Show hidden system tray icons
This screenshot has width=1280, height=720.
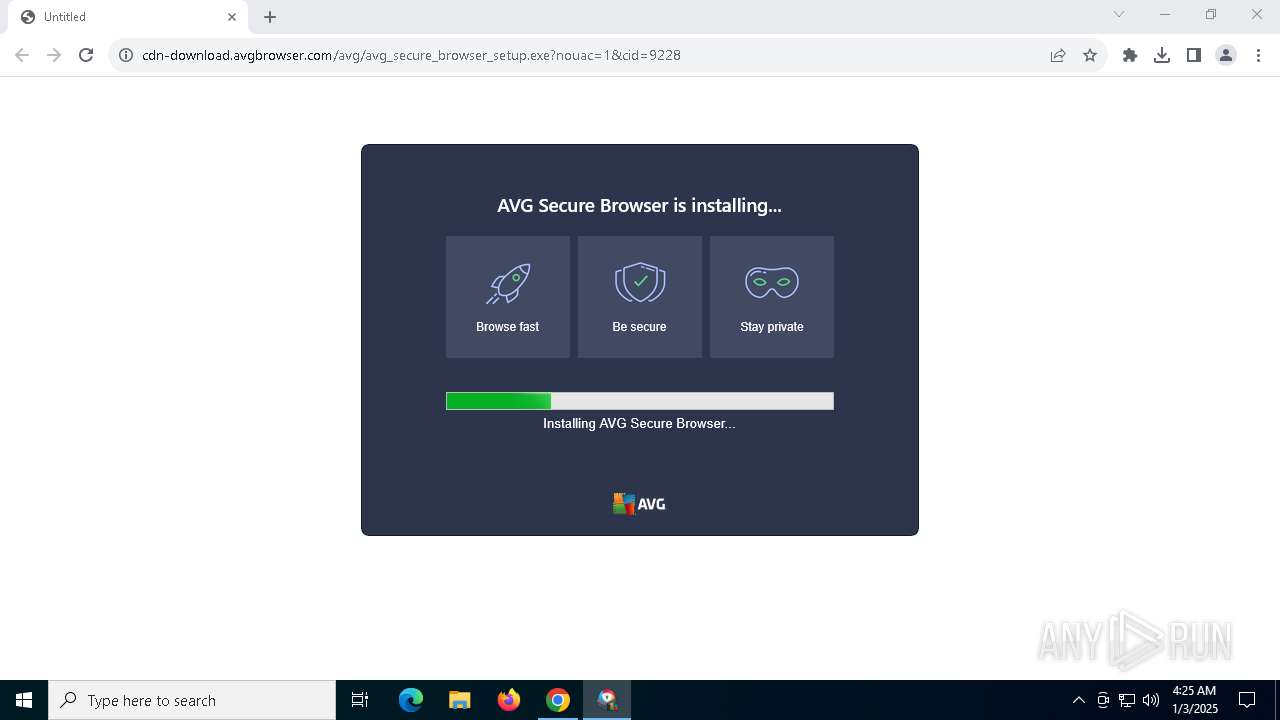click(1078, 700)
